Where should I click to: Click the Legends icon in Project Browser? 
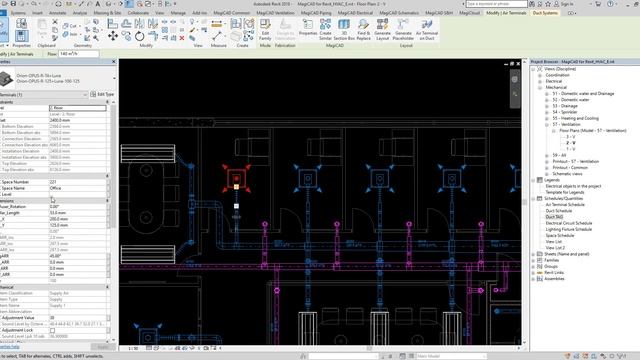[x=540, y=180]
